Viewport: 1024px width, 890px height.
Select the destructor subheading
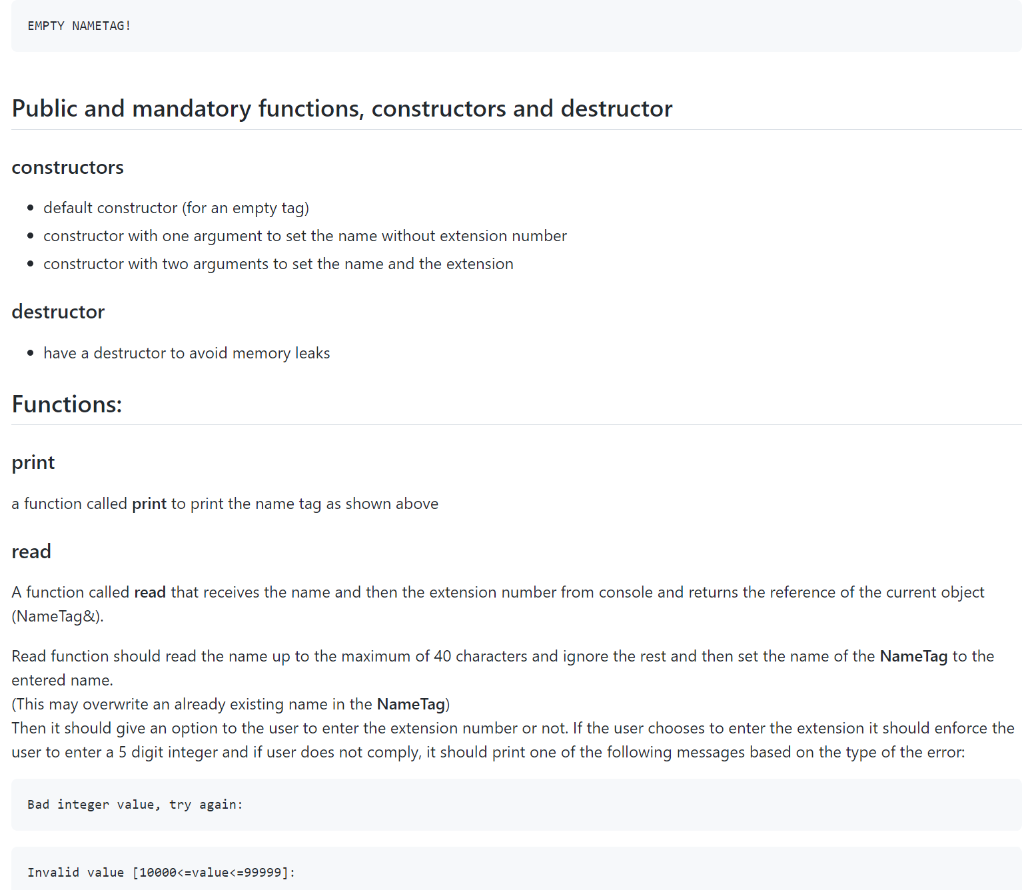[58, 311]
